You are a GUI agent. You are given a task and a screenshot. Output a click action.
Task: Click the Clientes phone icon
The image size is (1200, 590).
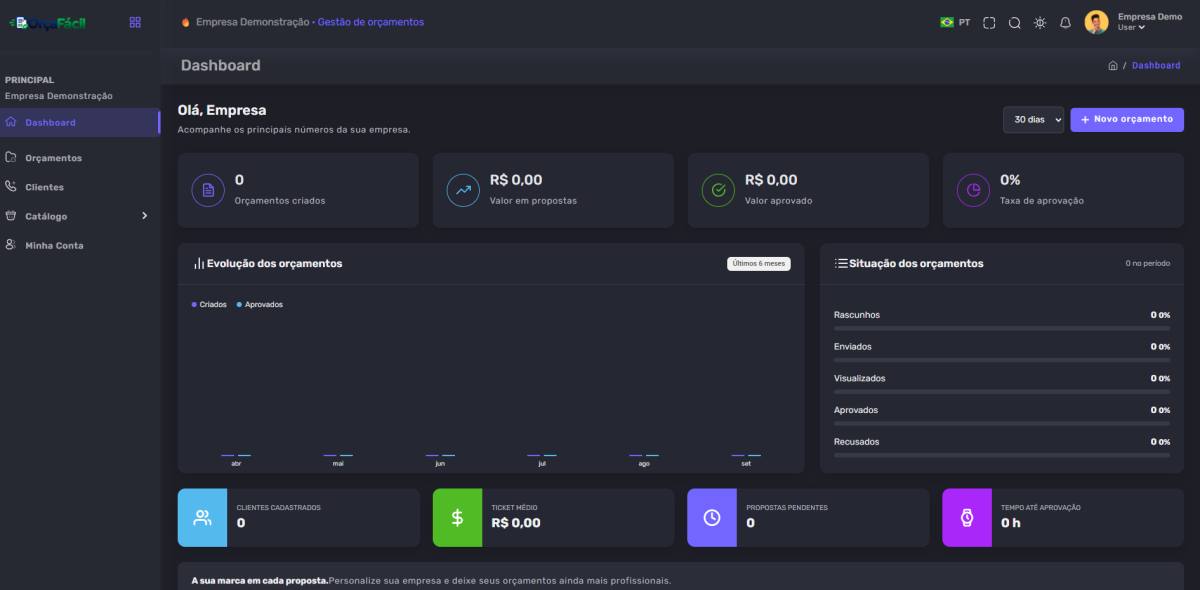pyautogui.click(x=11, y=186)
